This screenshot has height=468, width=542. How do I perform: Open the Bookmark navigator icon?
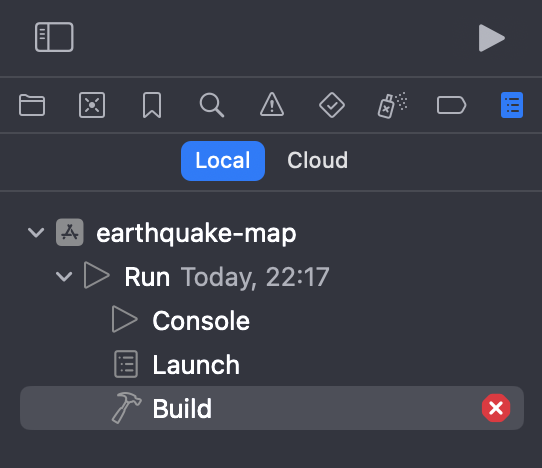[152, 105]
